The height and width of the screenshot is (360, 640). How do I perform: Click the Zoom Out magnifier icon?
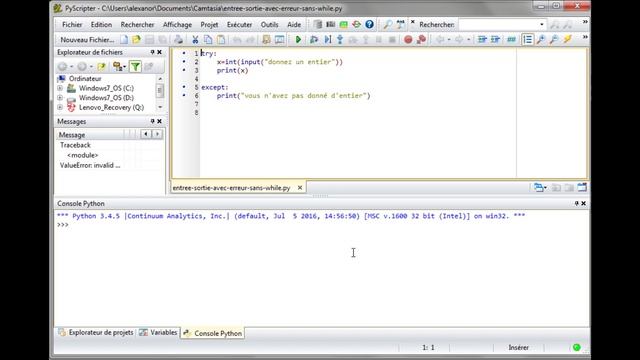[554, 40]
